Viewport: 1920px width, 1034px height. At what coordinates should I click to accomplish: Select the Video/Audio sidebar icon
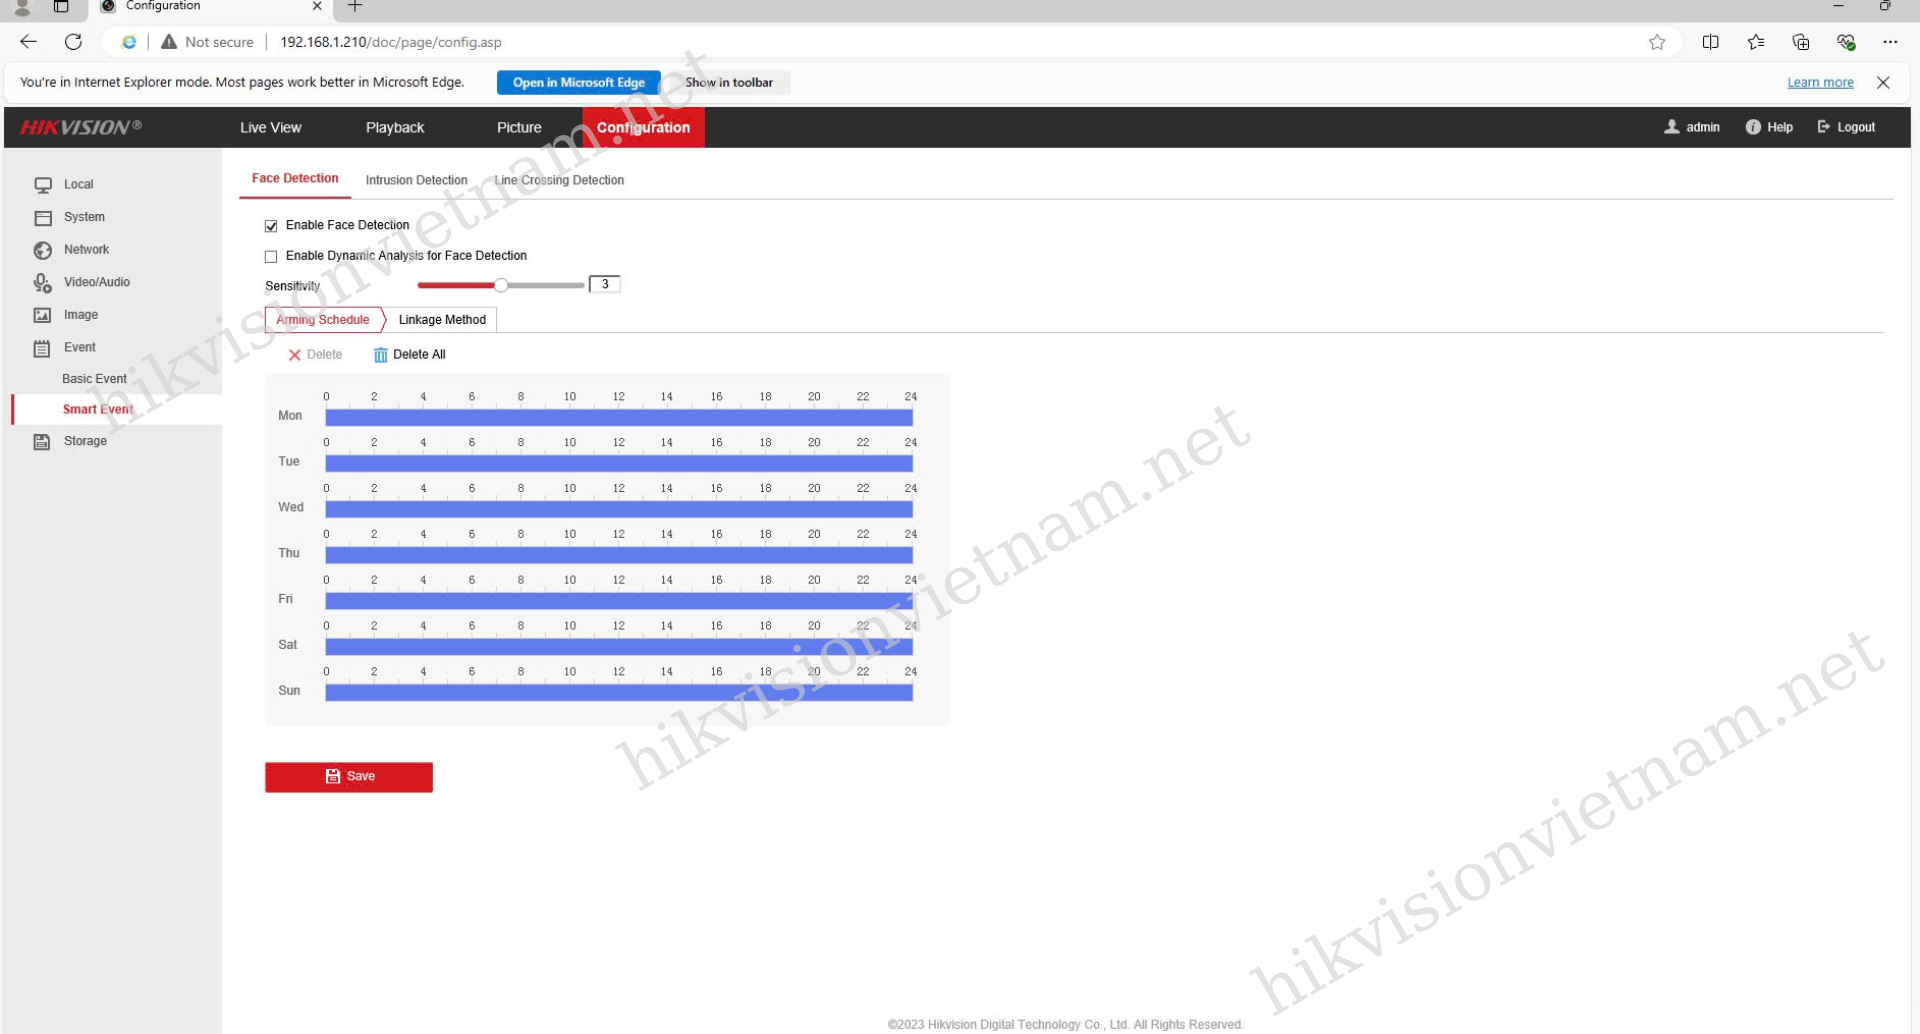(43, 283)
